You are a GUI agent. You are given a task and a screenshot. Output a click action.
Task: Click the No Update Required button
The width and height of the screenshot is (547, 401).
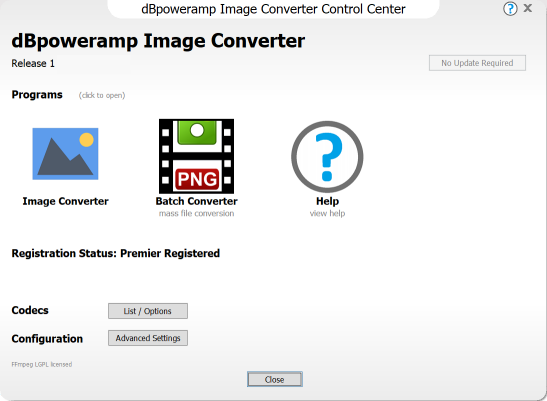[477, 63]
